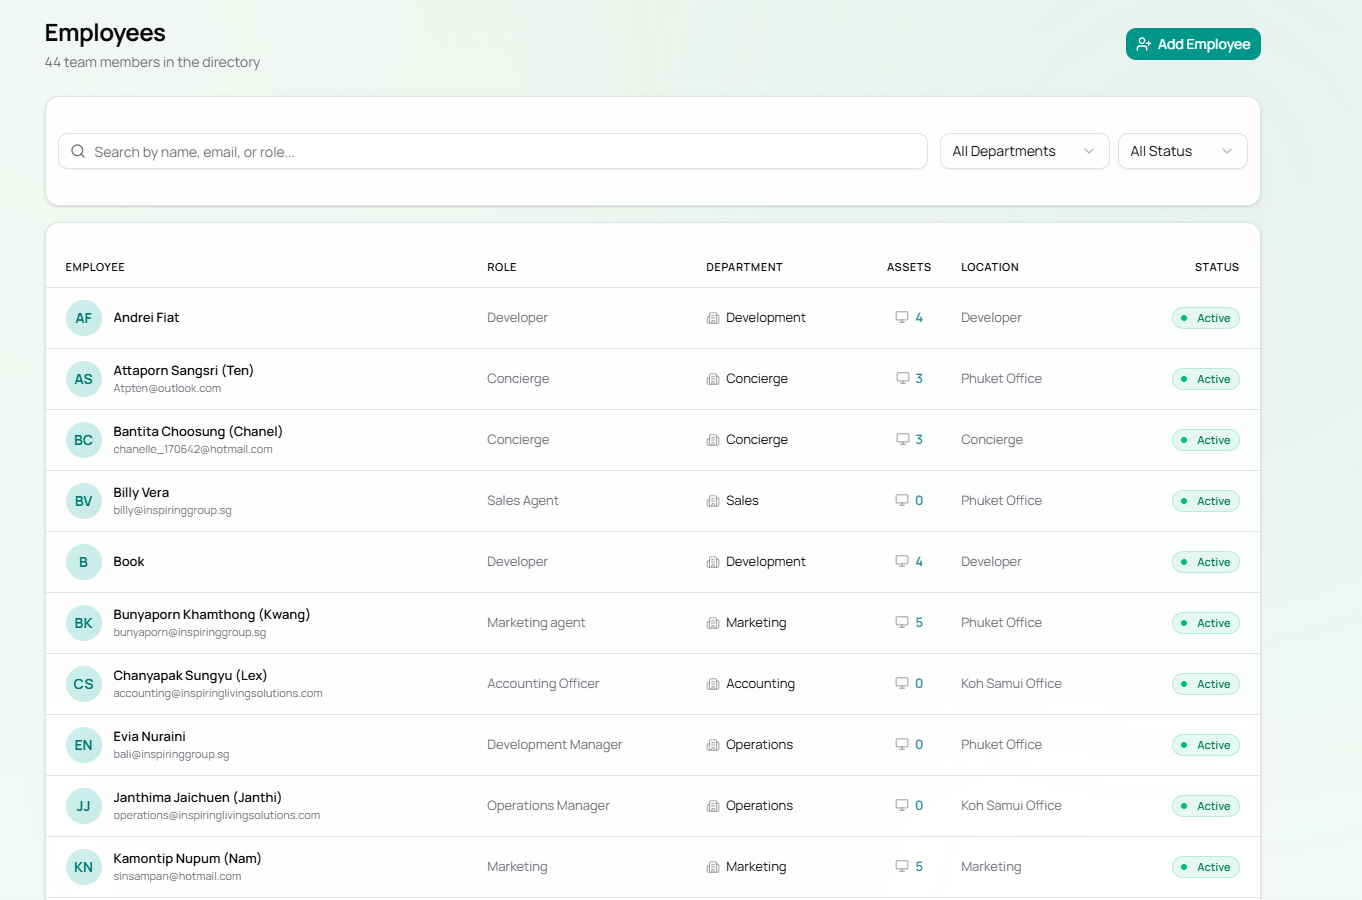Click the department icon in Billy Vera's Sales row

coord(713,501)
